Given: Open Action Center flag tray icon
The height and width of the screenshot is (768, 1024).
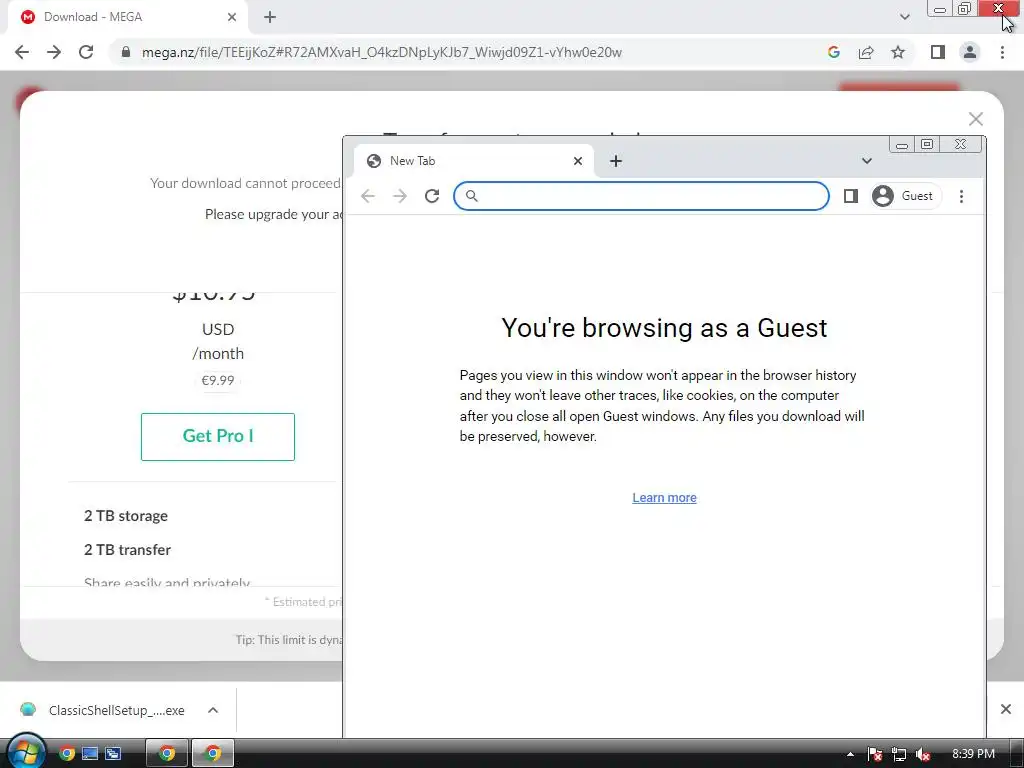Looking at the screenshot, I should coord(874,754).
